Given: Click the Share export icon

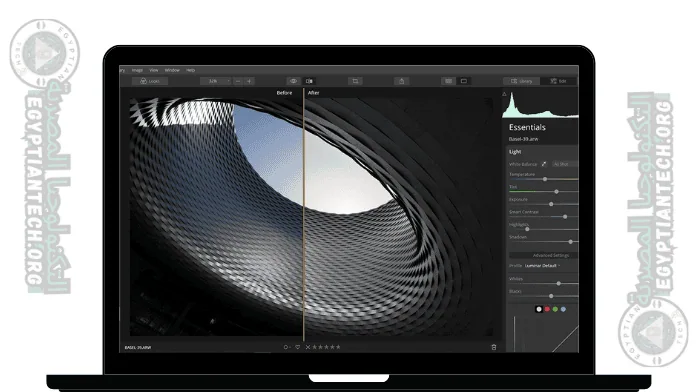Looking at the screenshot, I should pyautogui.click(x=402, y=81).
